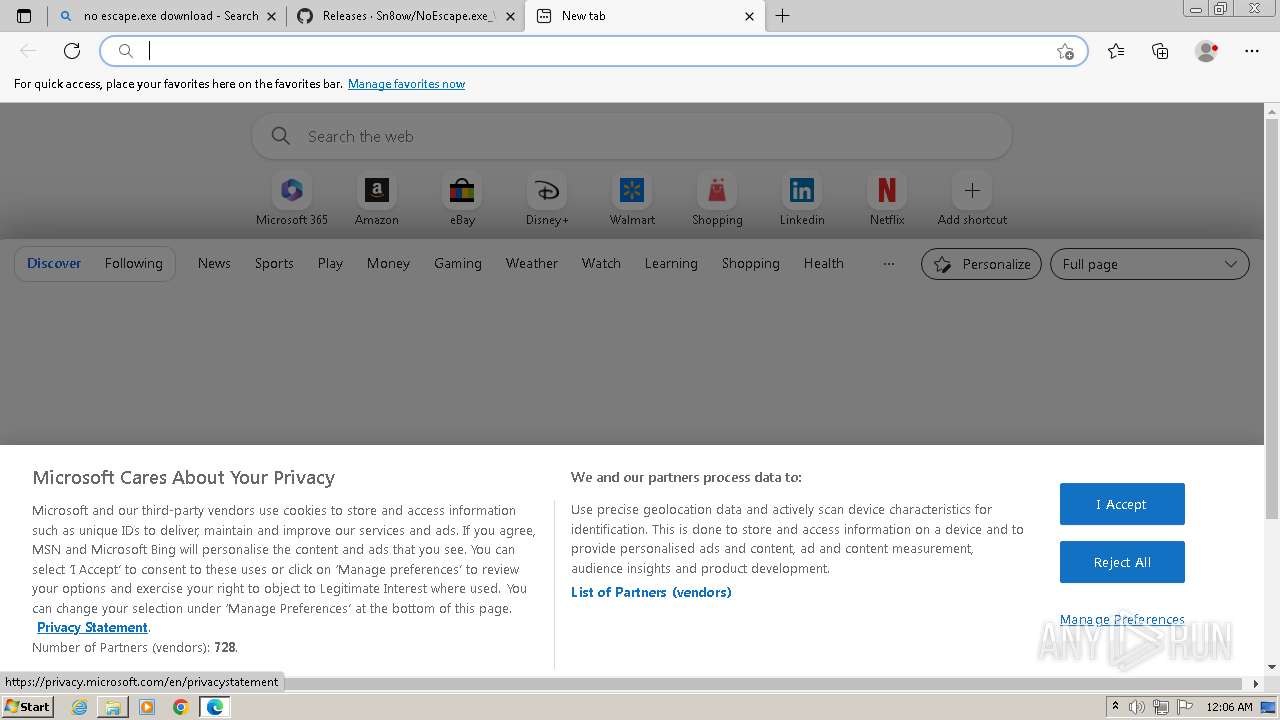This screenshot has height=720, width=1280.
Task: Open the Amazon shortcut tile
Action: (377, 199)
